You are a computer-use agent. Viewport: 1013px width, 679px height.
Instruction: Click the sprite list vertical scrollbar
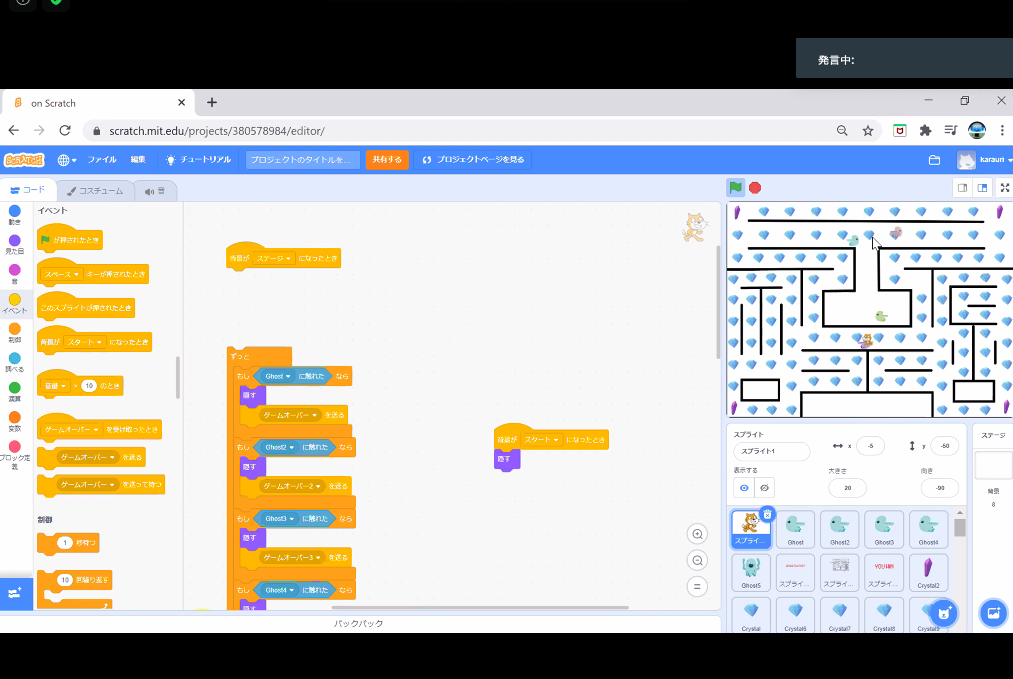pyautogui.click(x=960, y=527)
